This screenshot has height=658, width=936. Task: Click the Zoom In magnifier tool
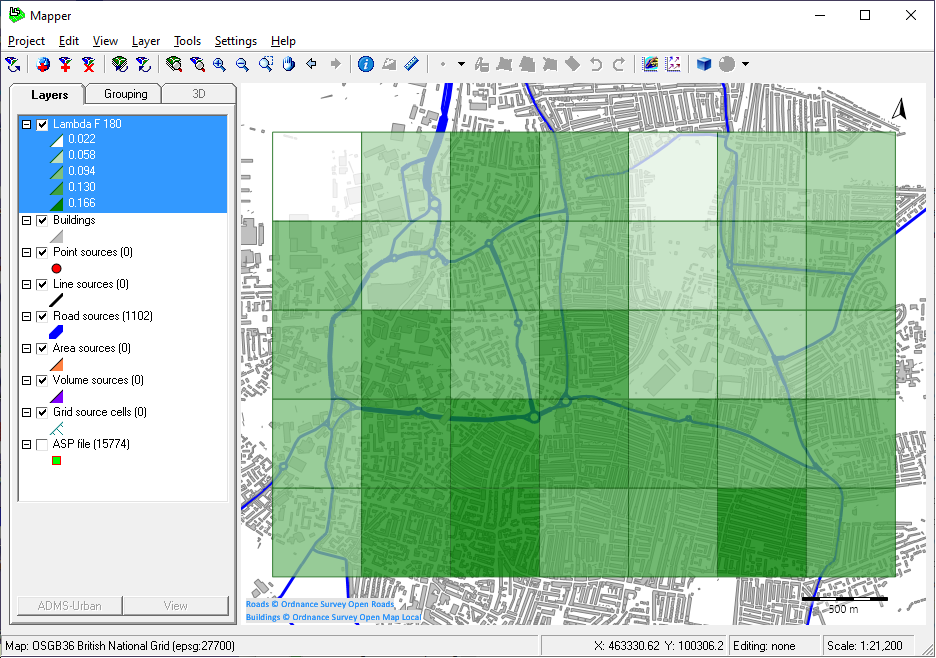coord(219,64)
